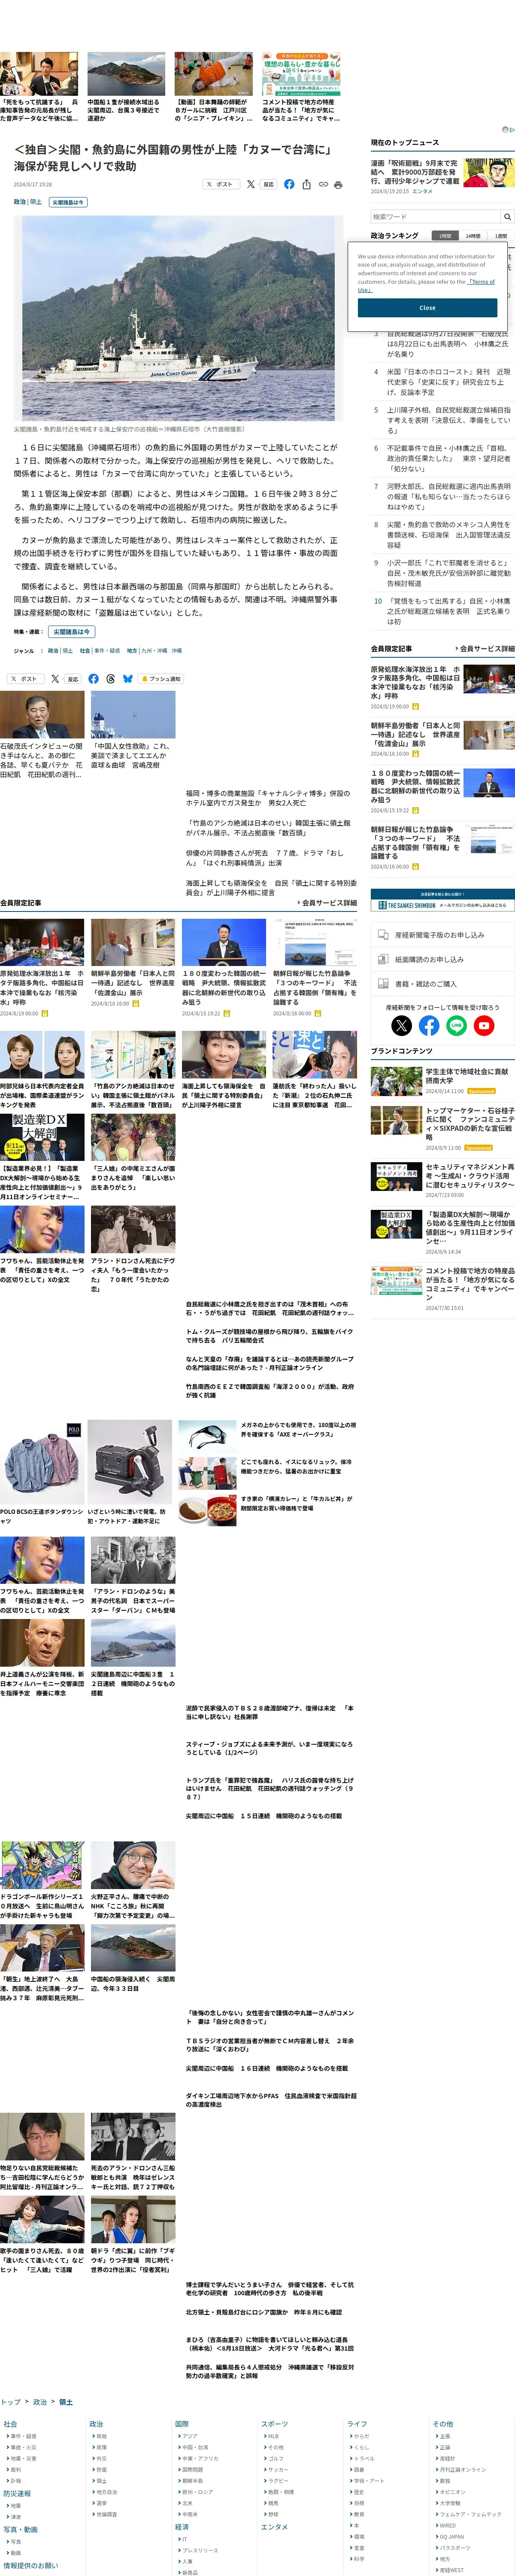This screenshot has width=515, height=2576.
Task: Open the 防災速報 footer heading
Action: [17, 2494]
